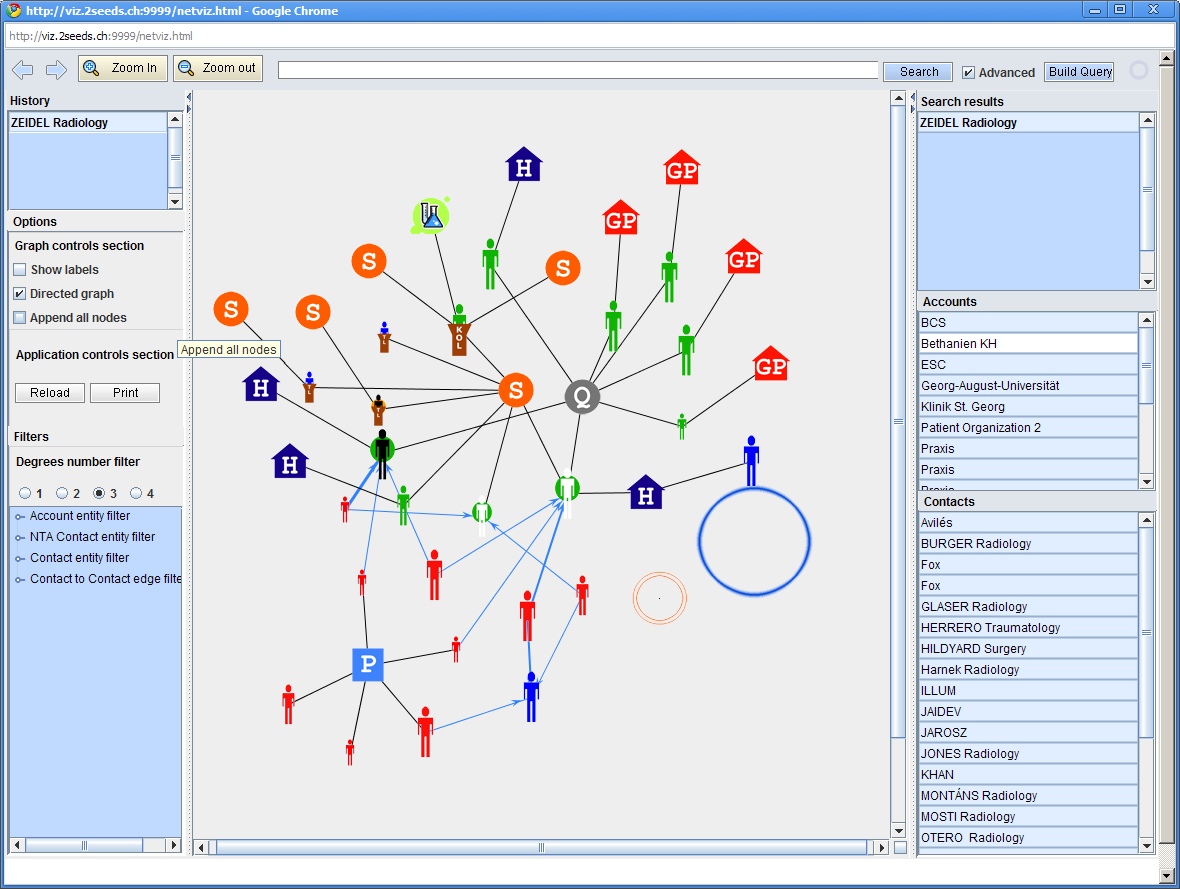Select Klinik St. Georg account
Viewport: 1180px width, 889px height.
coord(1027,407)
